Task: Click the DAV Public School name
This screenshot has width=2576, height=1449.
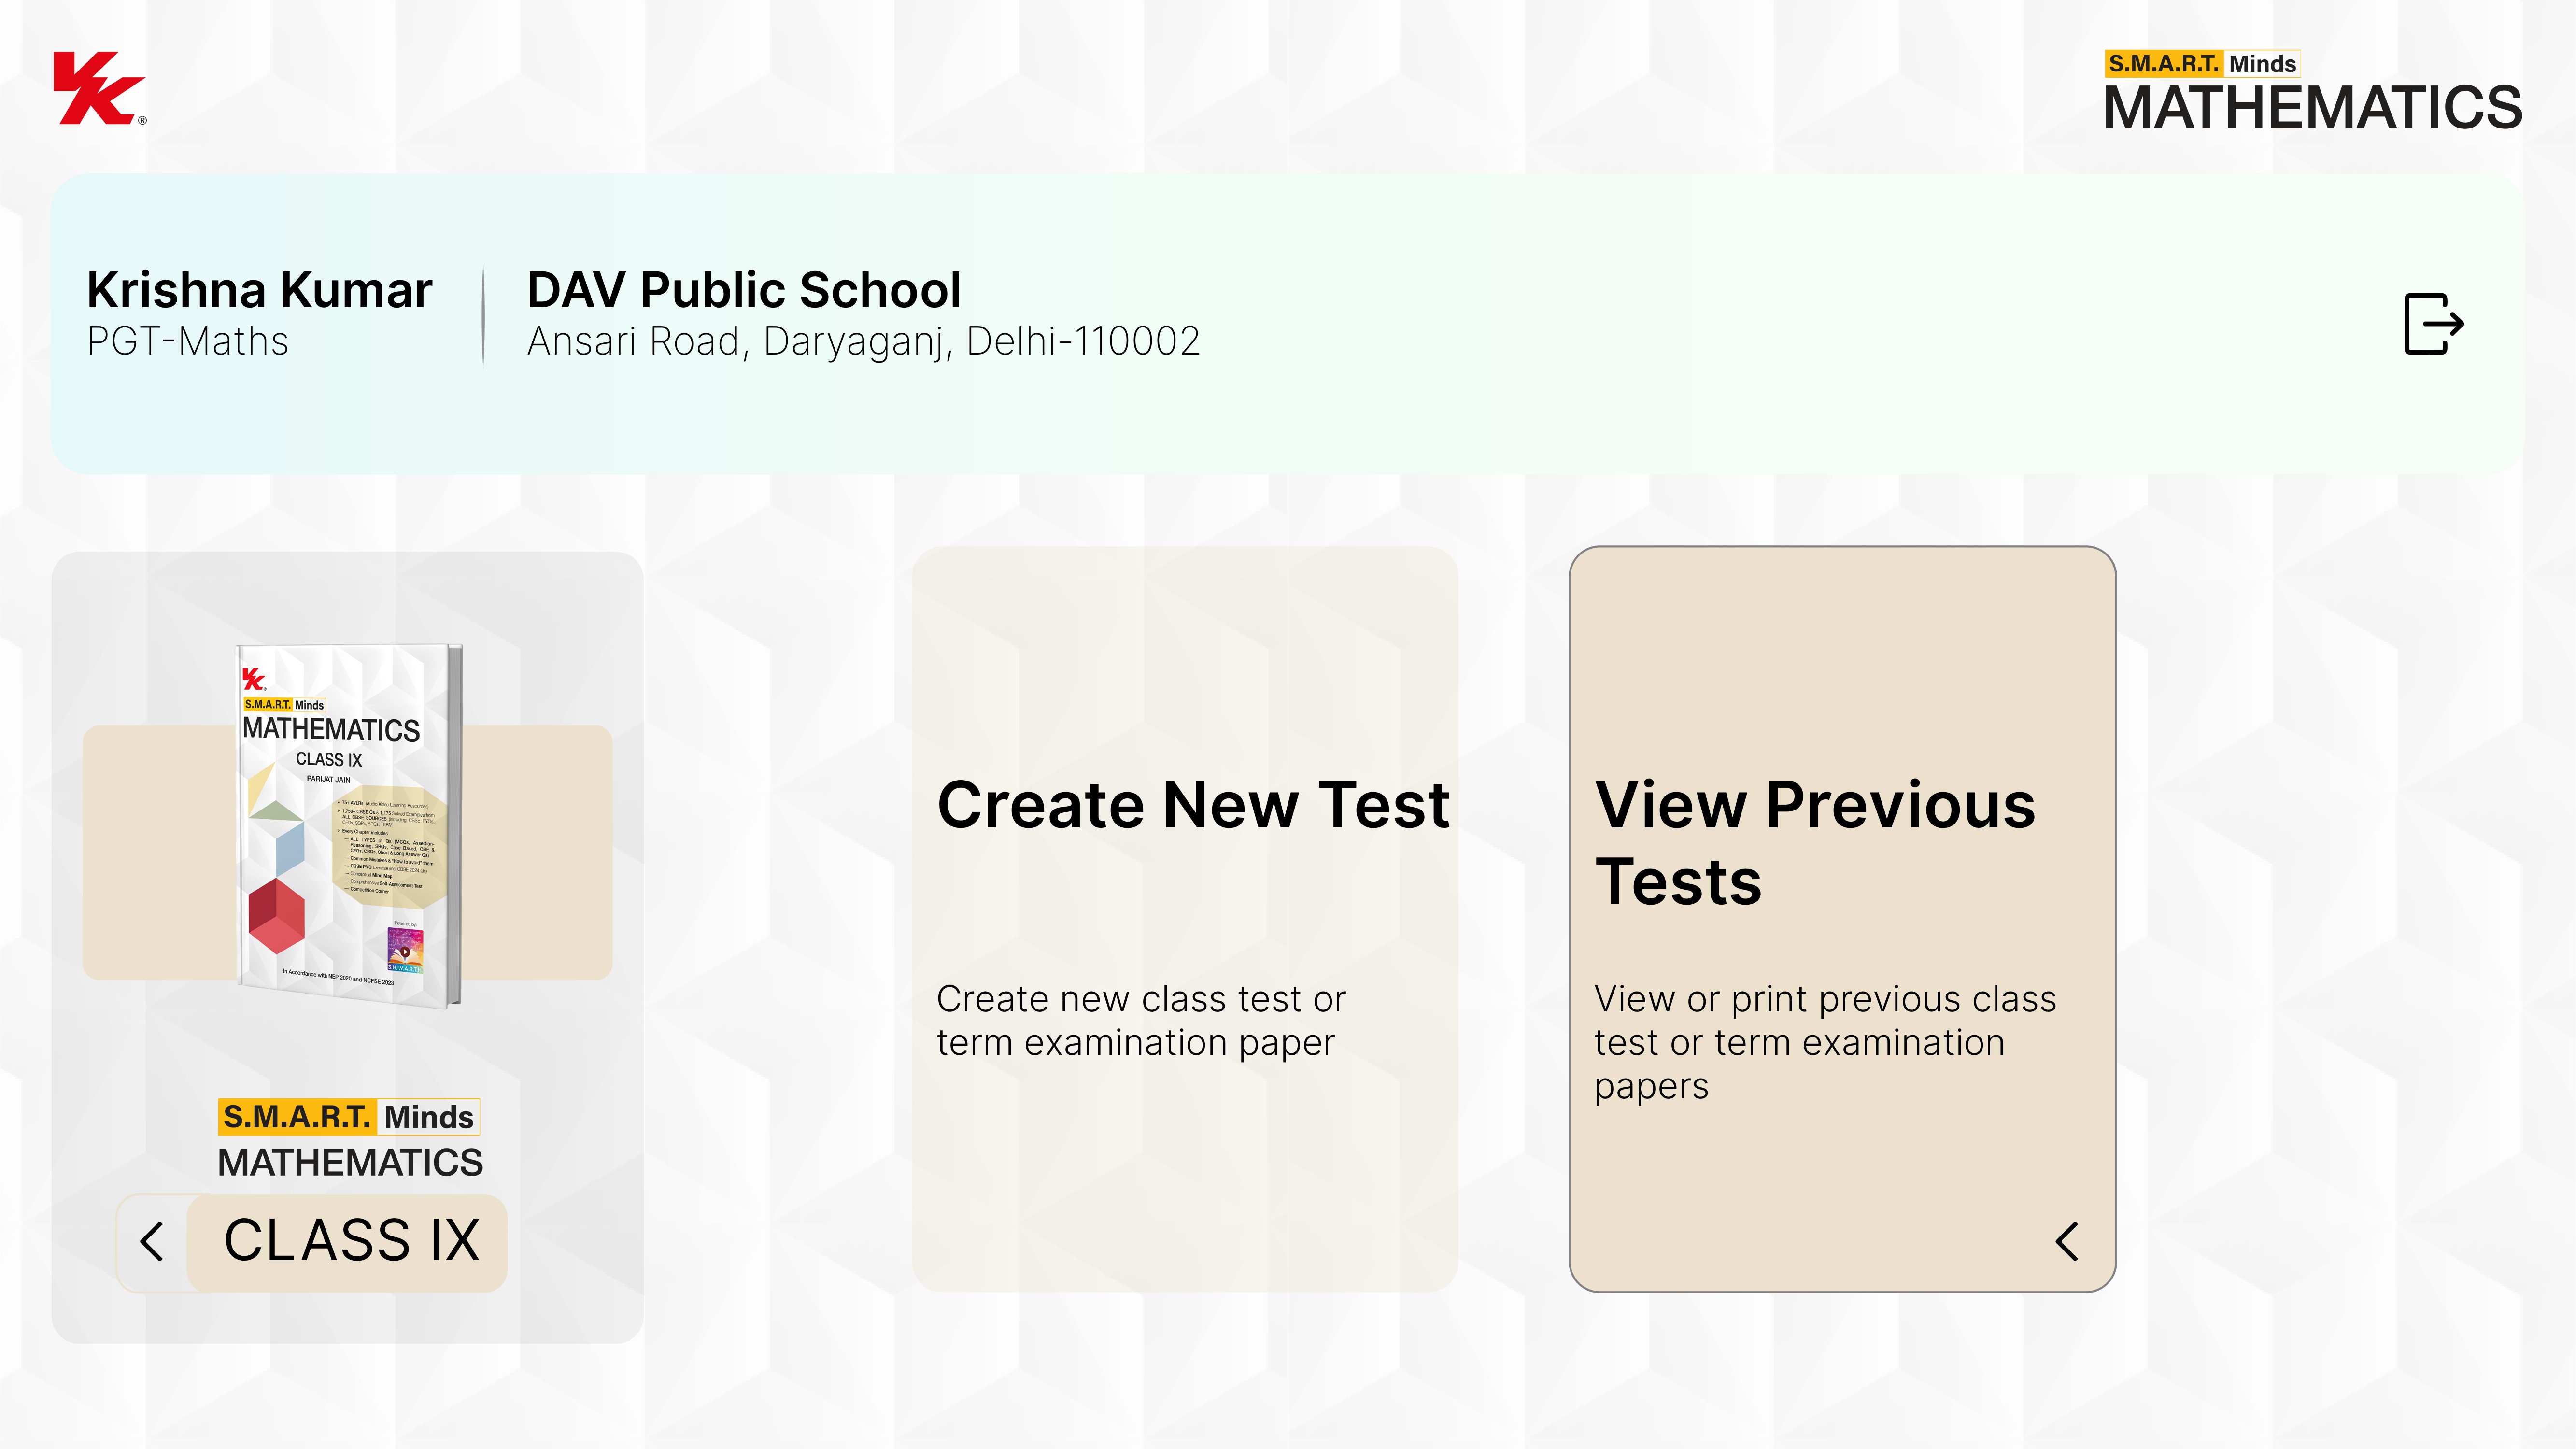Action: [743, 290]
